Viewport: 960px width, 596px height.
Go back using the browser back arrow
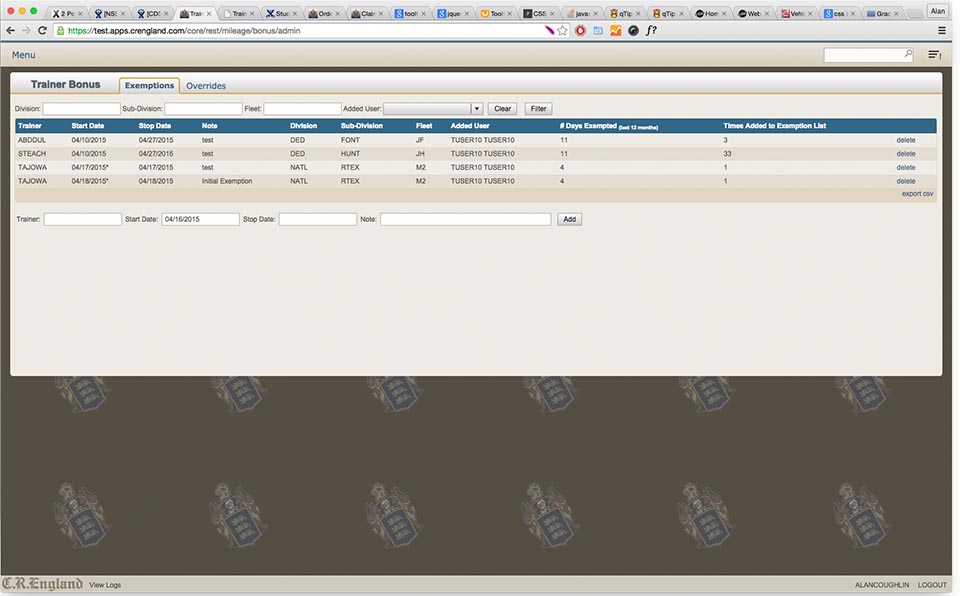[x=10, y=30]
